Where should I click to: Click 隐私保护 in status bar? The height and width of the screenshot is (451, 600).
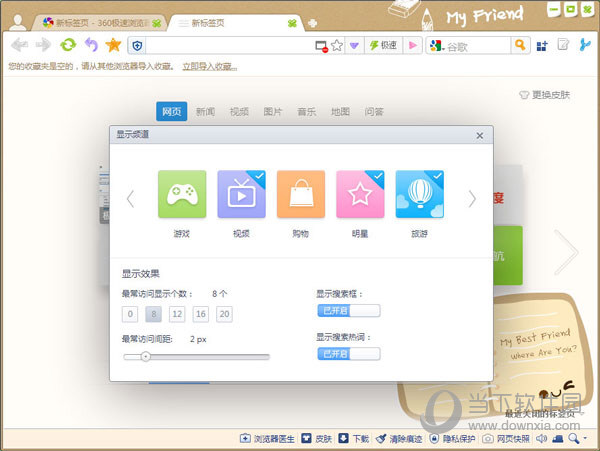coord(452,438)
